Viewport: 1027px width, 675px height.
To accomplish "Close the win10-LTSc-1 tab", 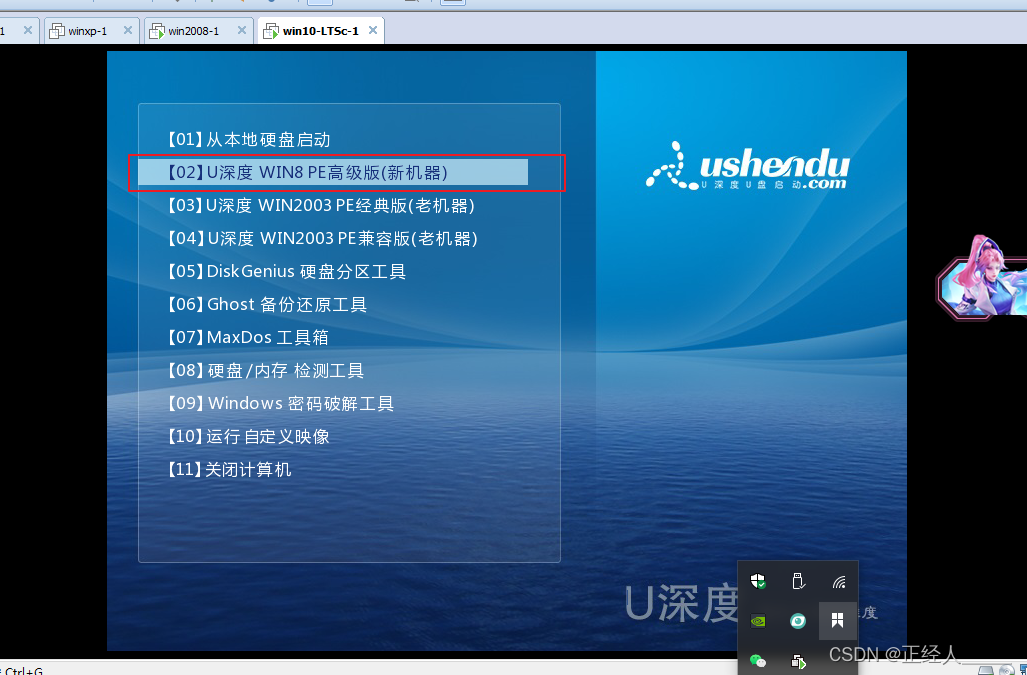I will pos(373,30).
